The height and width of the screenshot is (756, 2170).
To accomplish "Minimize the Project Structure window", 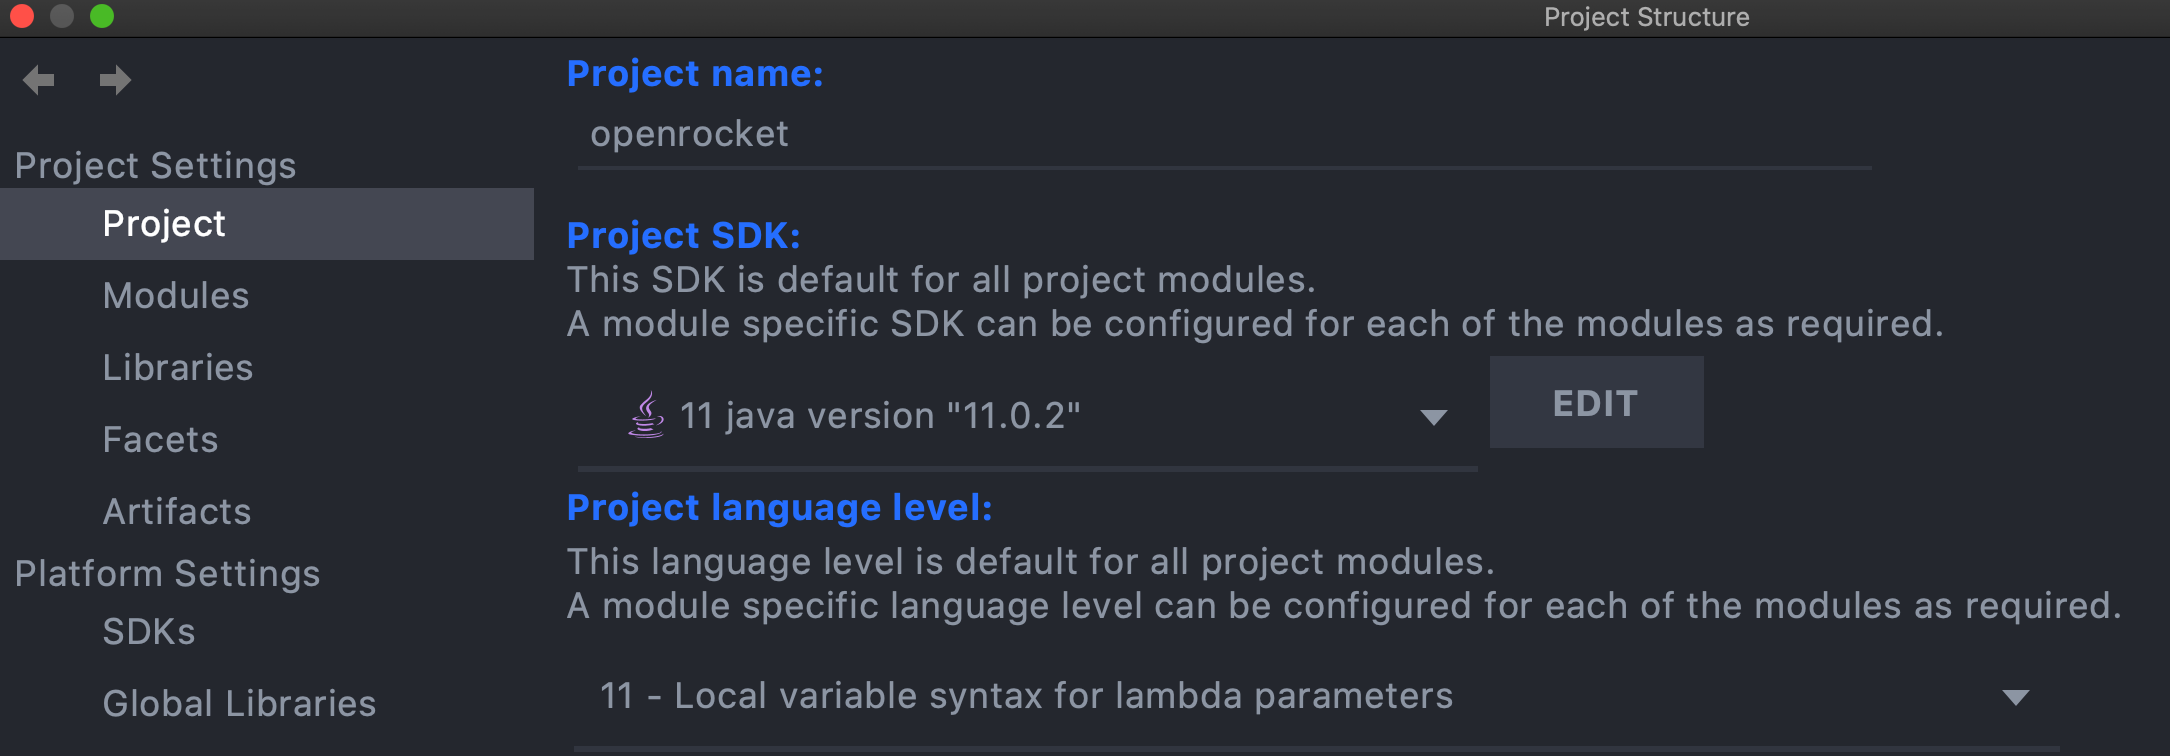I will point(62,17).
